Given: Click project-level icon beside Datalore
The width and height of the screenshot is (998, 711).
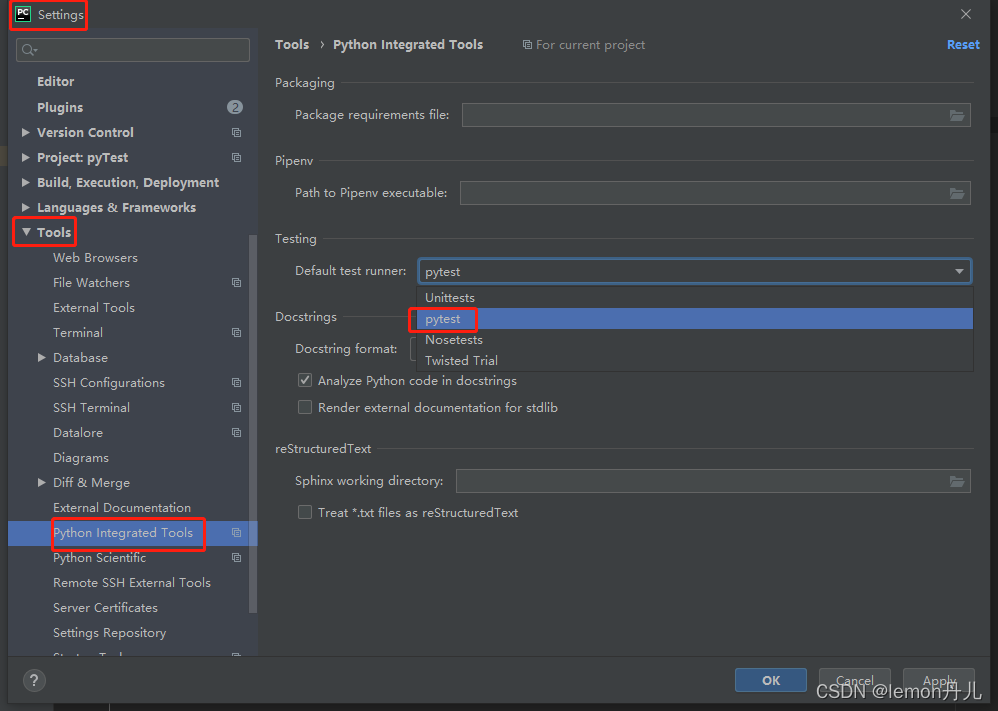Looking at the screenshot, I should [x=236, y=432].
